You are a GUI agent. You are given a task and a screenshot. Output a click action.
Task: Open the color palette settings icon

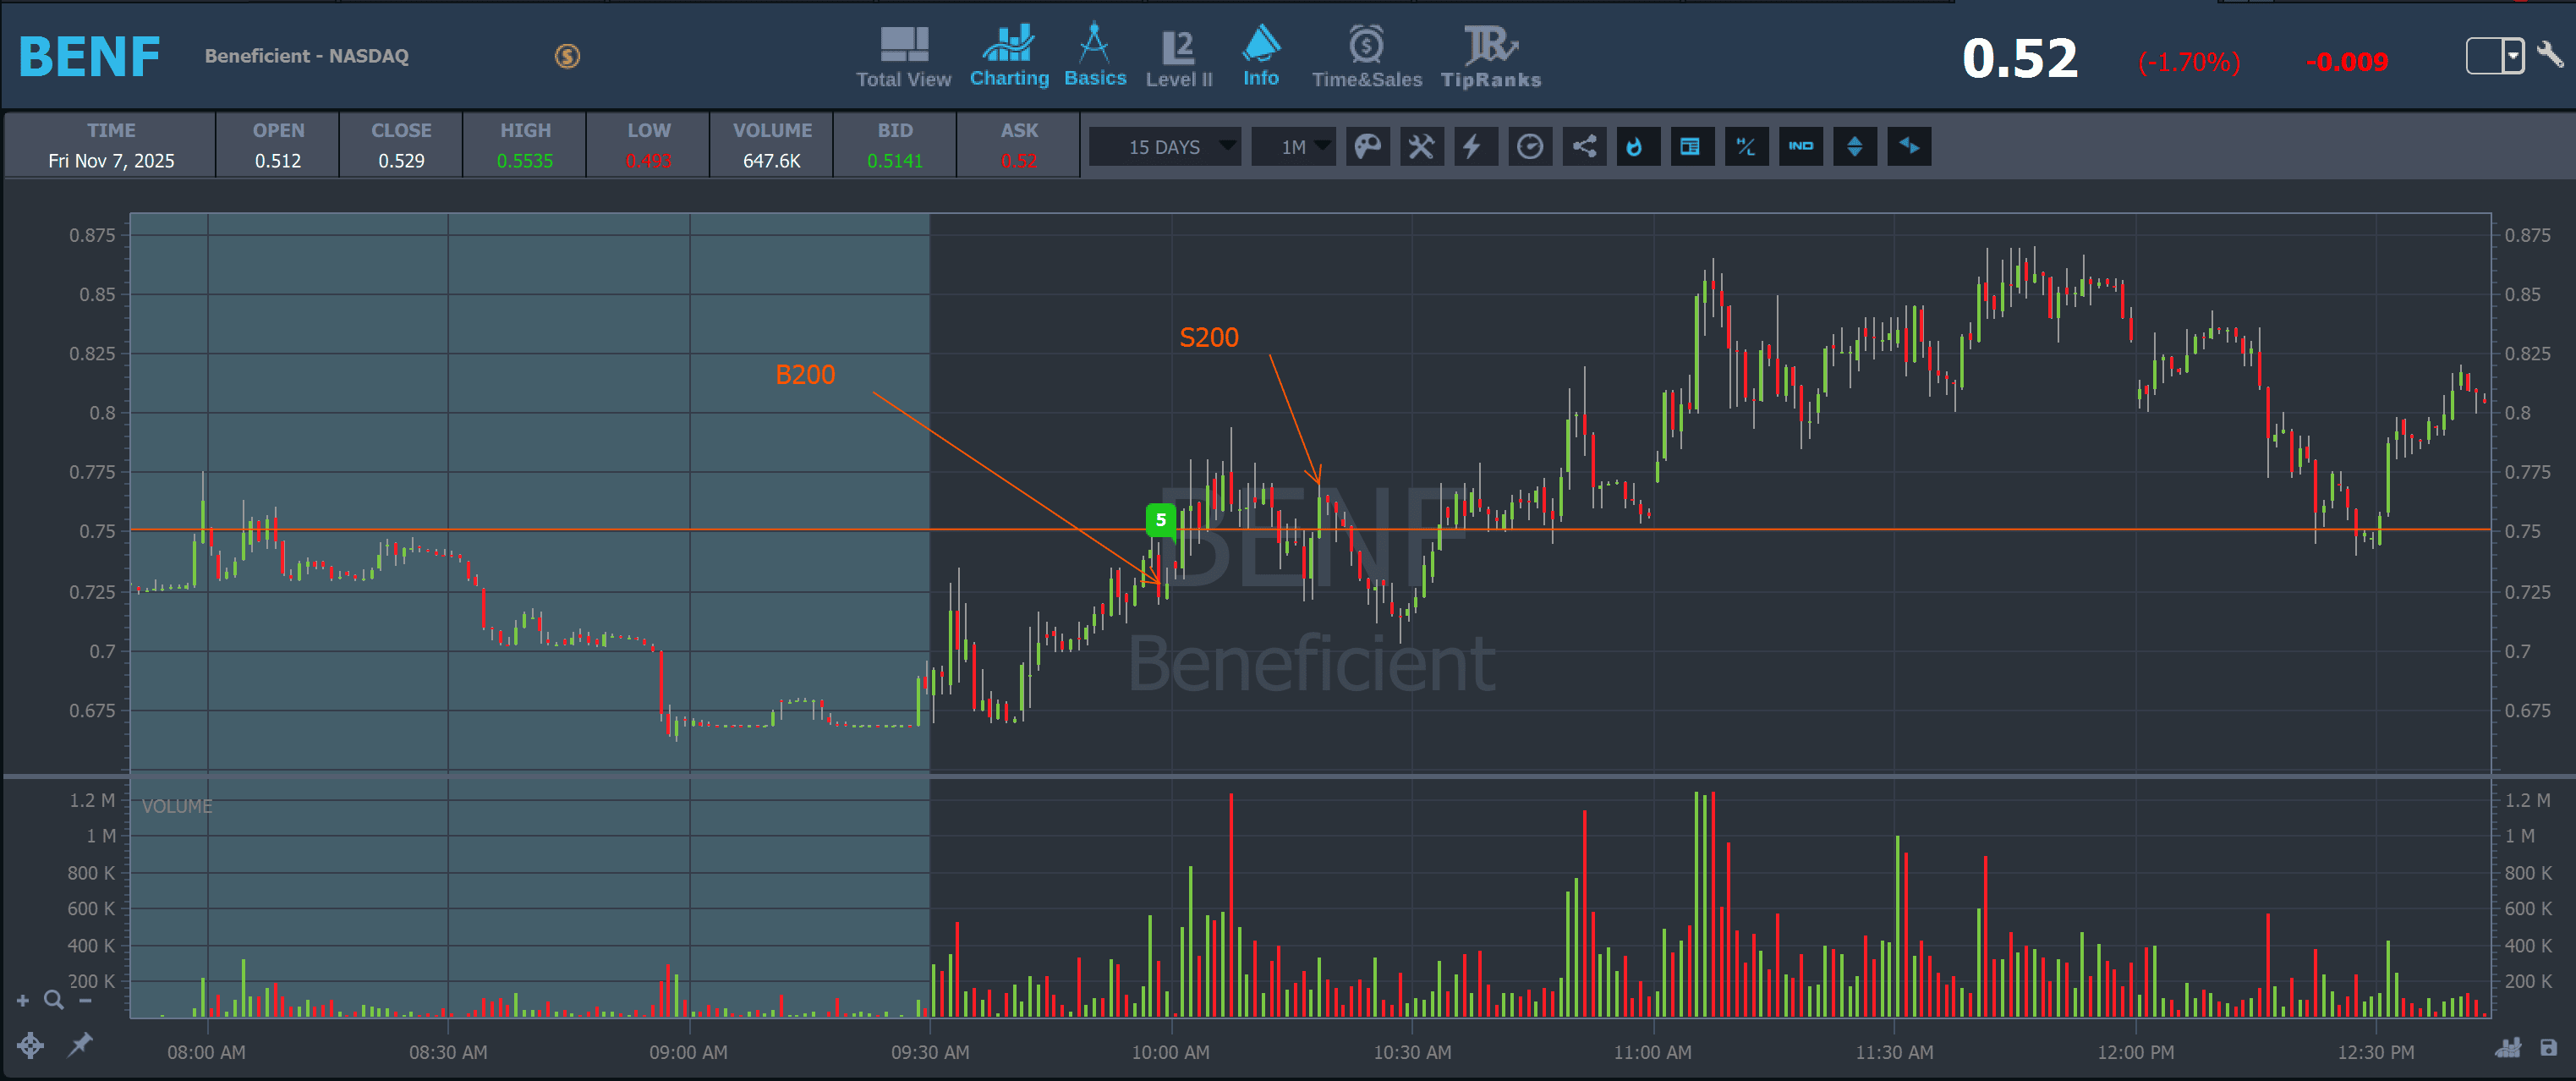pyautogui.click(x=1367, y=147)
